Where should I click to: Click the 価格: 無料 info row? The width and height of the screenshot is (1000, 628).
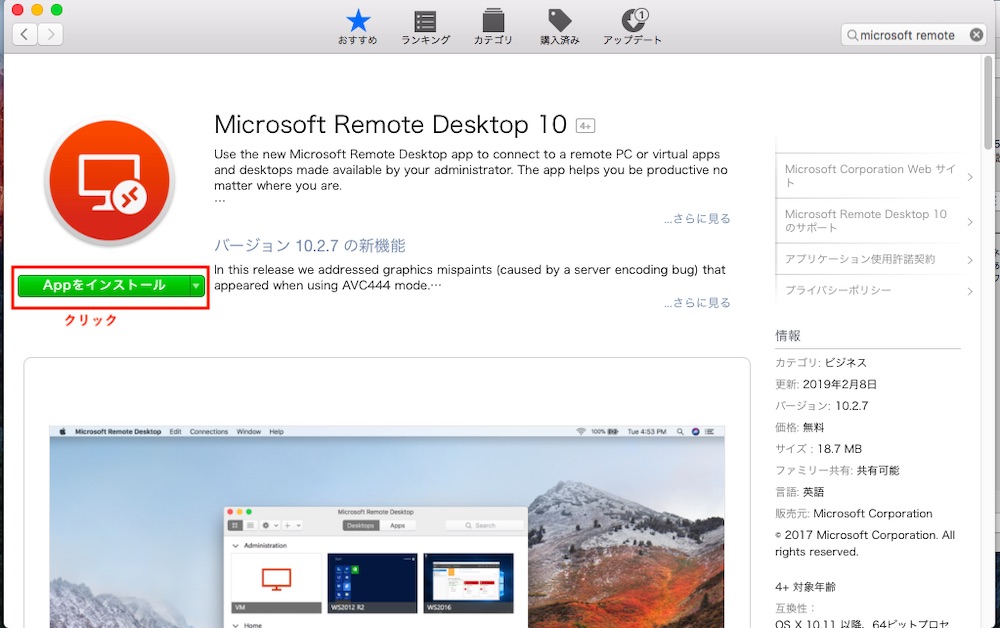click(x=800, y=427)
